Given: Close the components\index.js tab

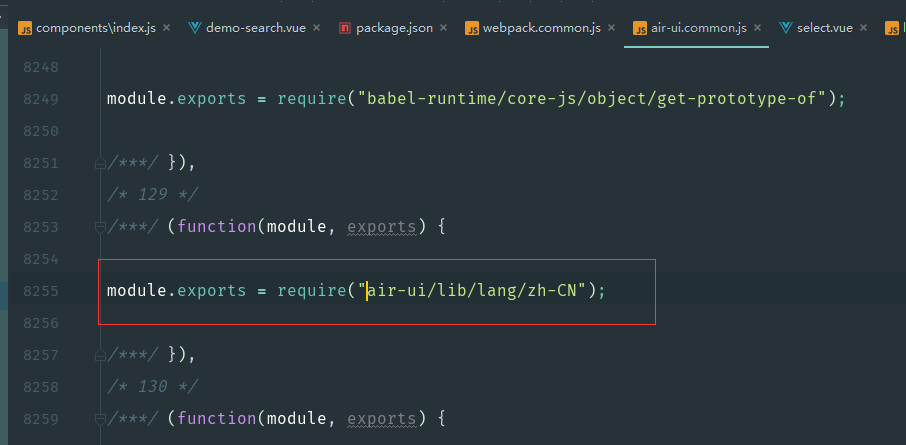Looking at the screenshot, I should (166, 28).
